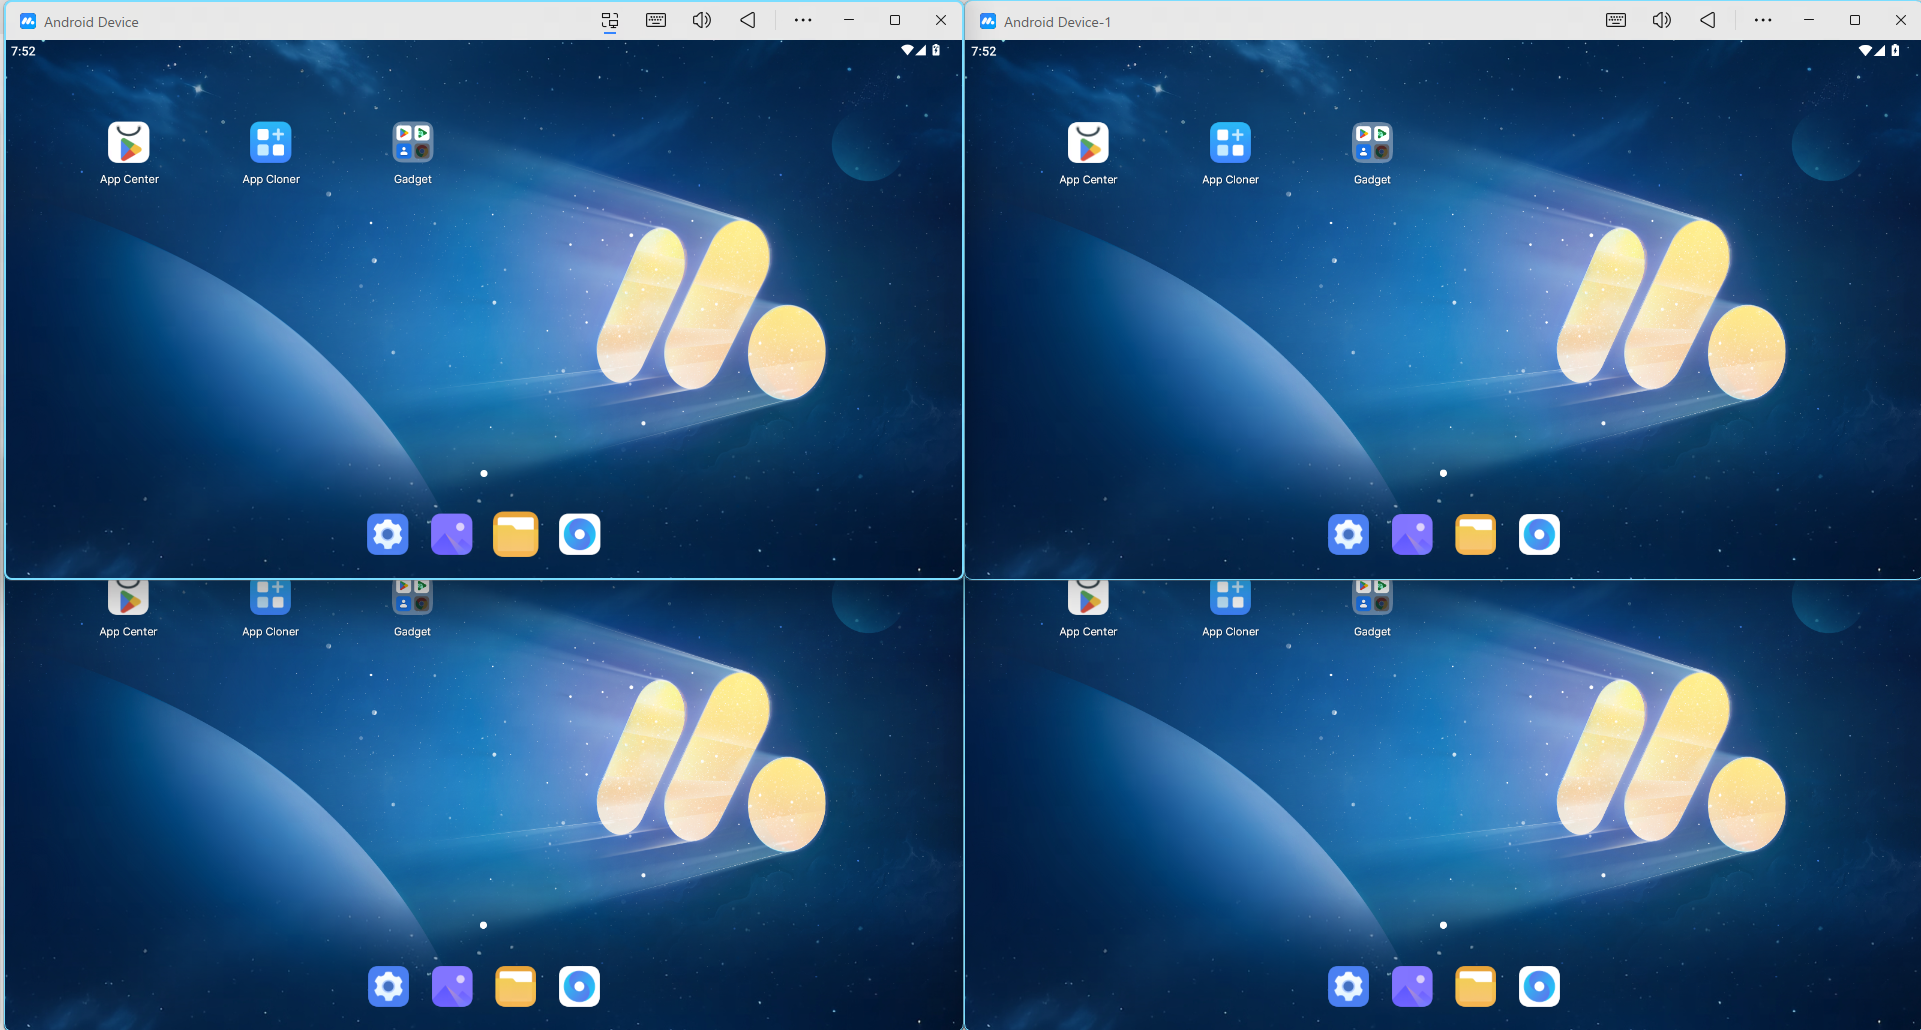Click Gadget label in lower-right emulator window

[x=1372, y=632]
